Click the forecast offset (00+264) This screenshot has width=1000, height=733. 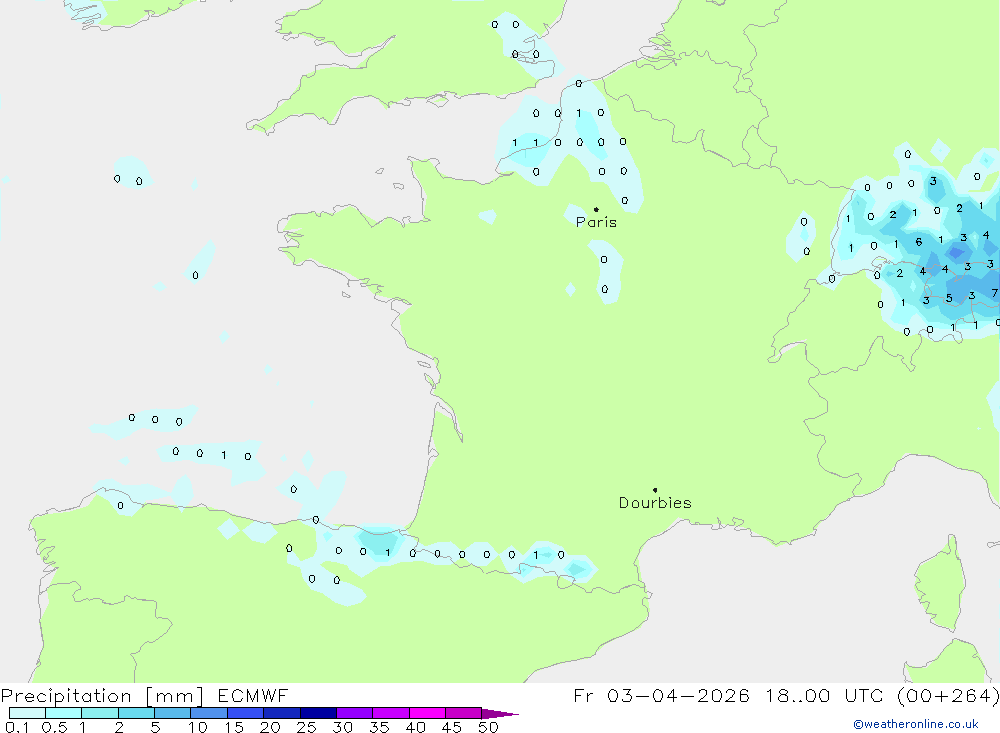point(948,695)
